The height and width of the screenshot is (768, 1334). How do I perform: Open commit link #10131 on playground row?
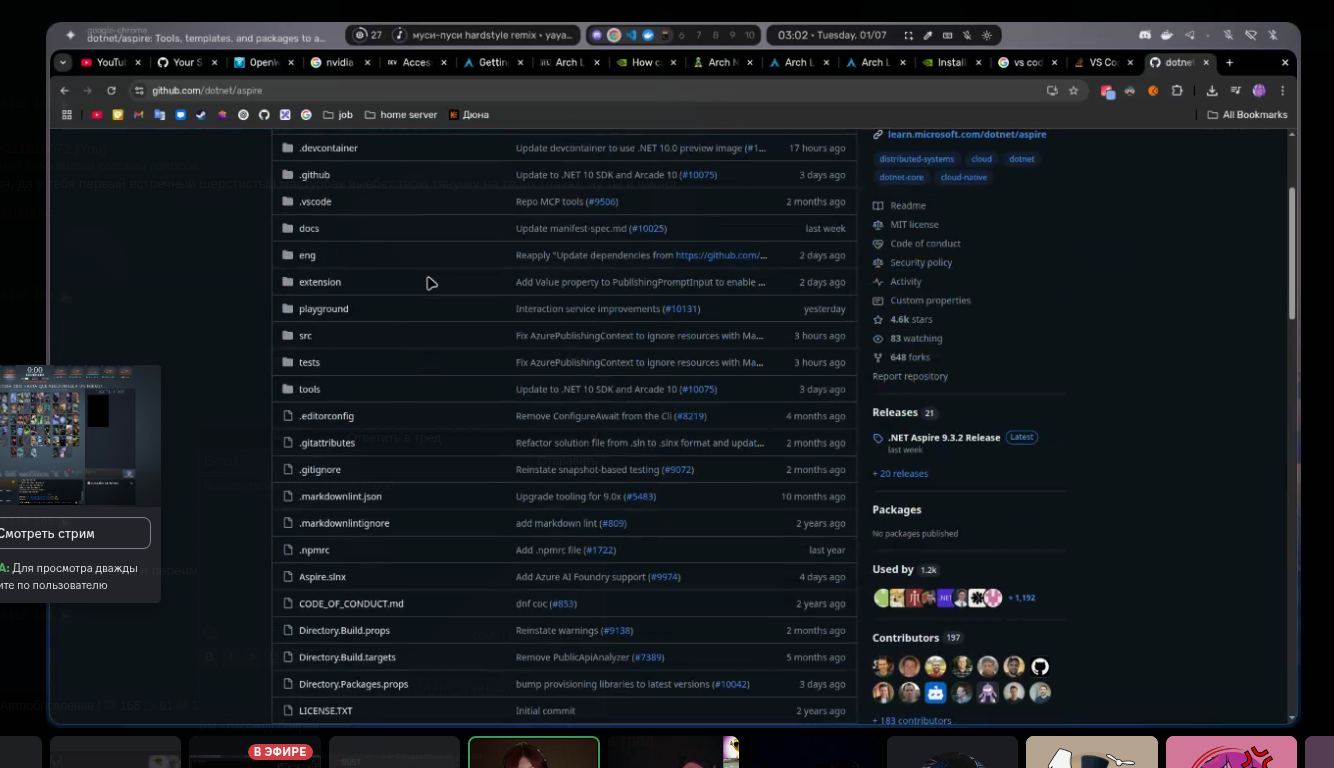(681, 309)
